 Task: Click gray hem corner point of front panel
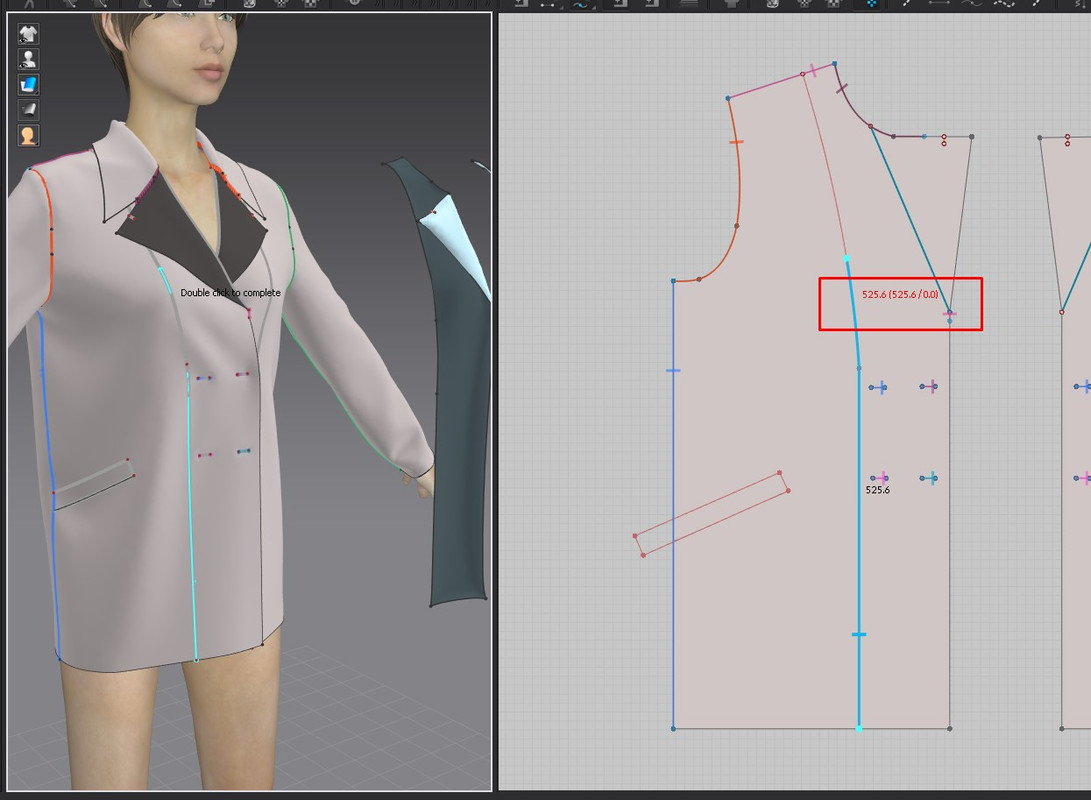pos(950,728)
